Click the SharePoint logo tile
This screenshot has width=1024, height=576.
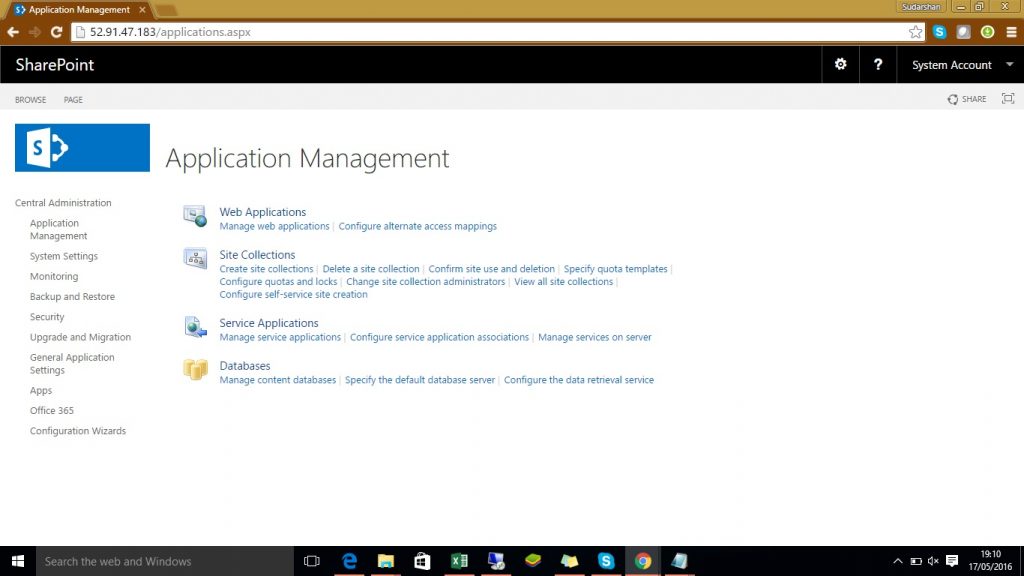82,148
